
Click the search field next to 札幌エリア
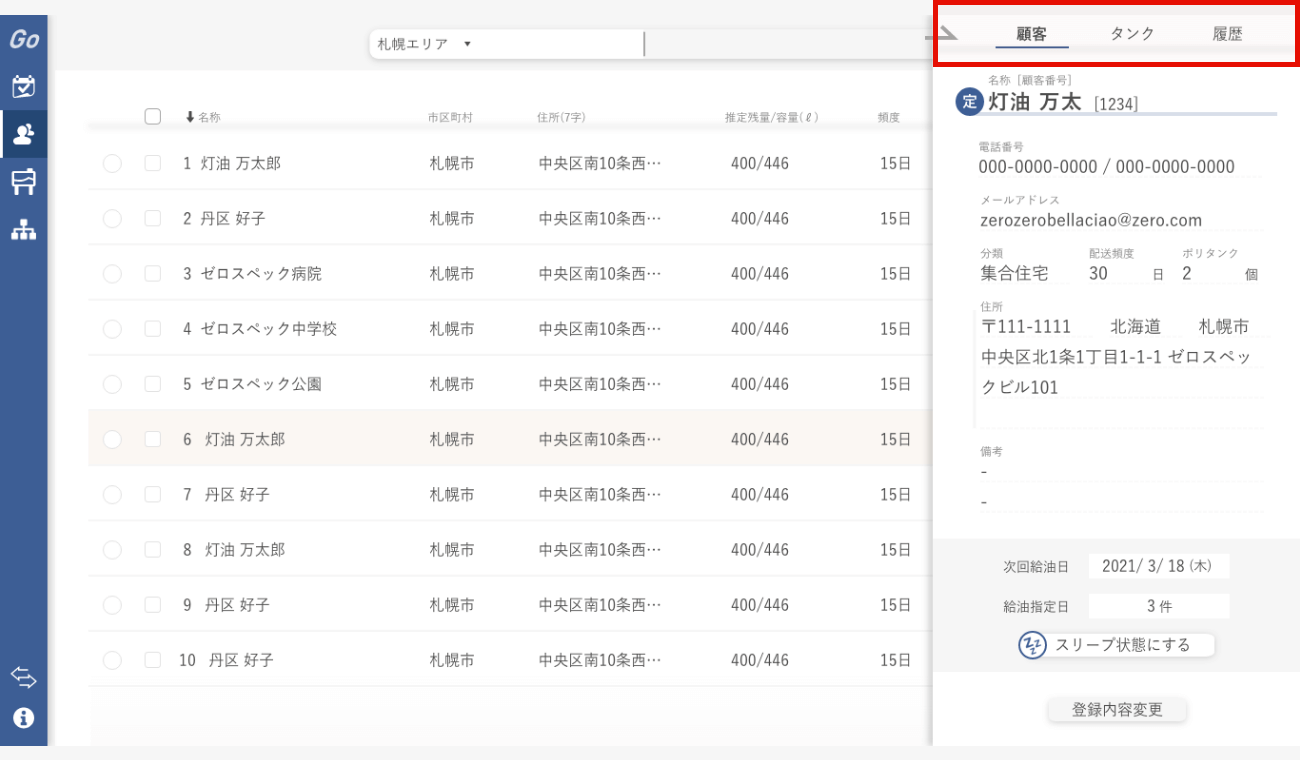788,44
